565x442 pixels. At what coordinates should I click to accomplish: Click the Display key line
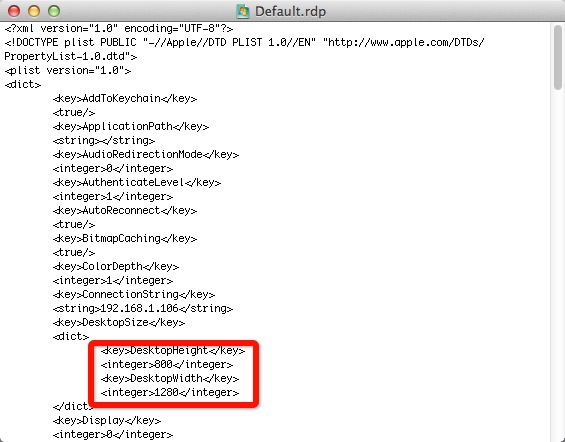[x=107, y=420]
